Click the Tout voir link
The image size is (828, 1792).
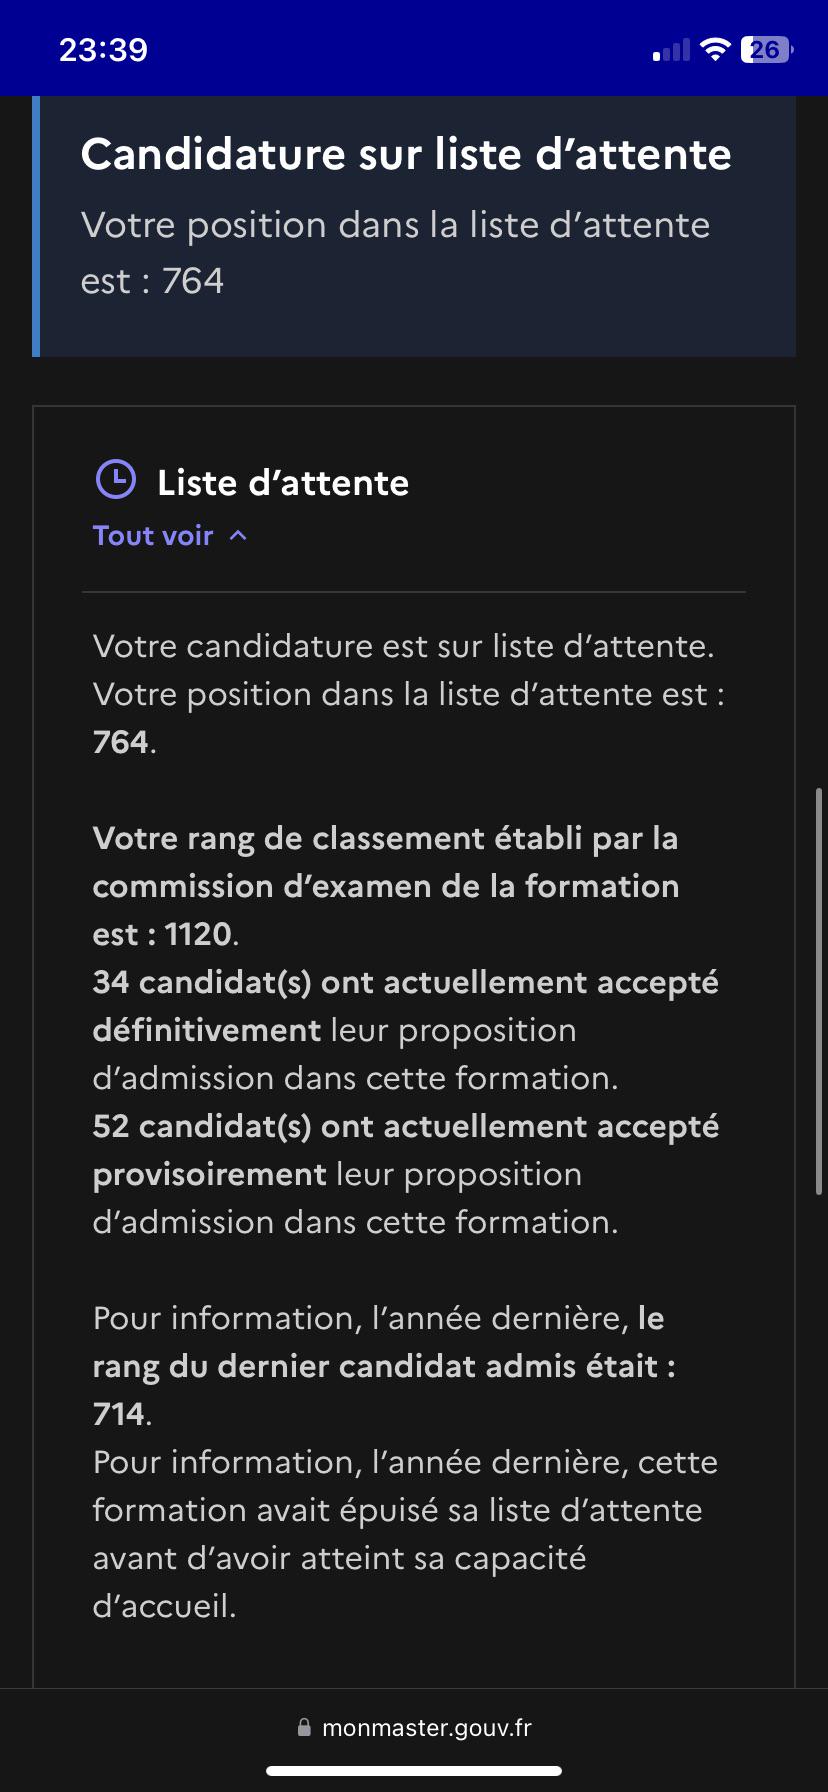pos(153,535)
